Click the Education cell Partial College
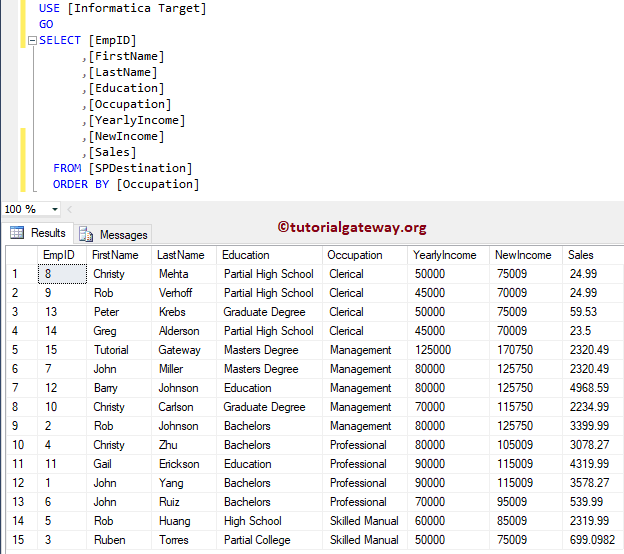 tap(269, 540)
